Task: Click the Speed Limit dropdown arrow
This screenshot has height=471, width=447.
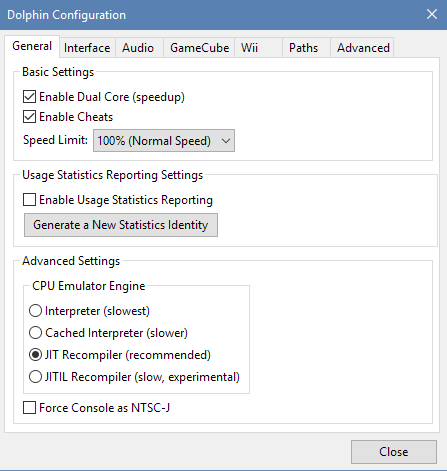Action: (226, 141)
